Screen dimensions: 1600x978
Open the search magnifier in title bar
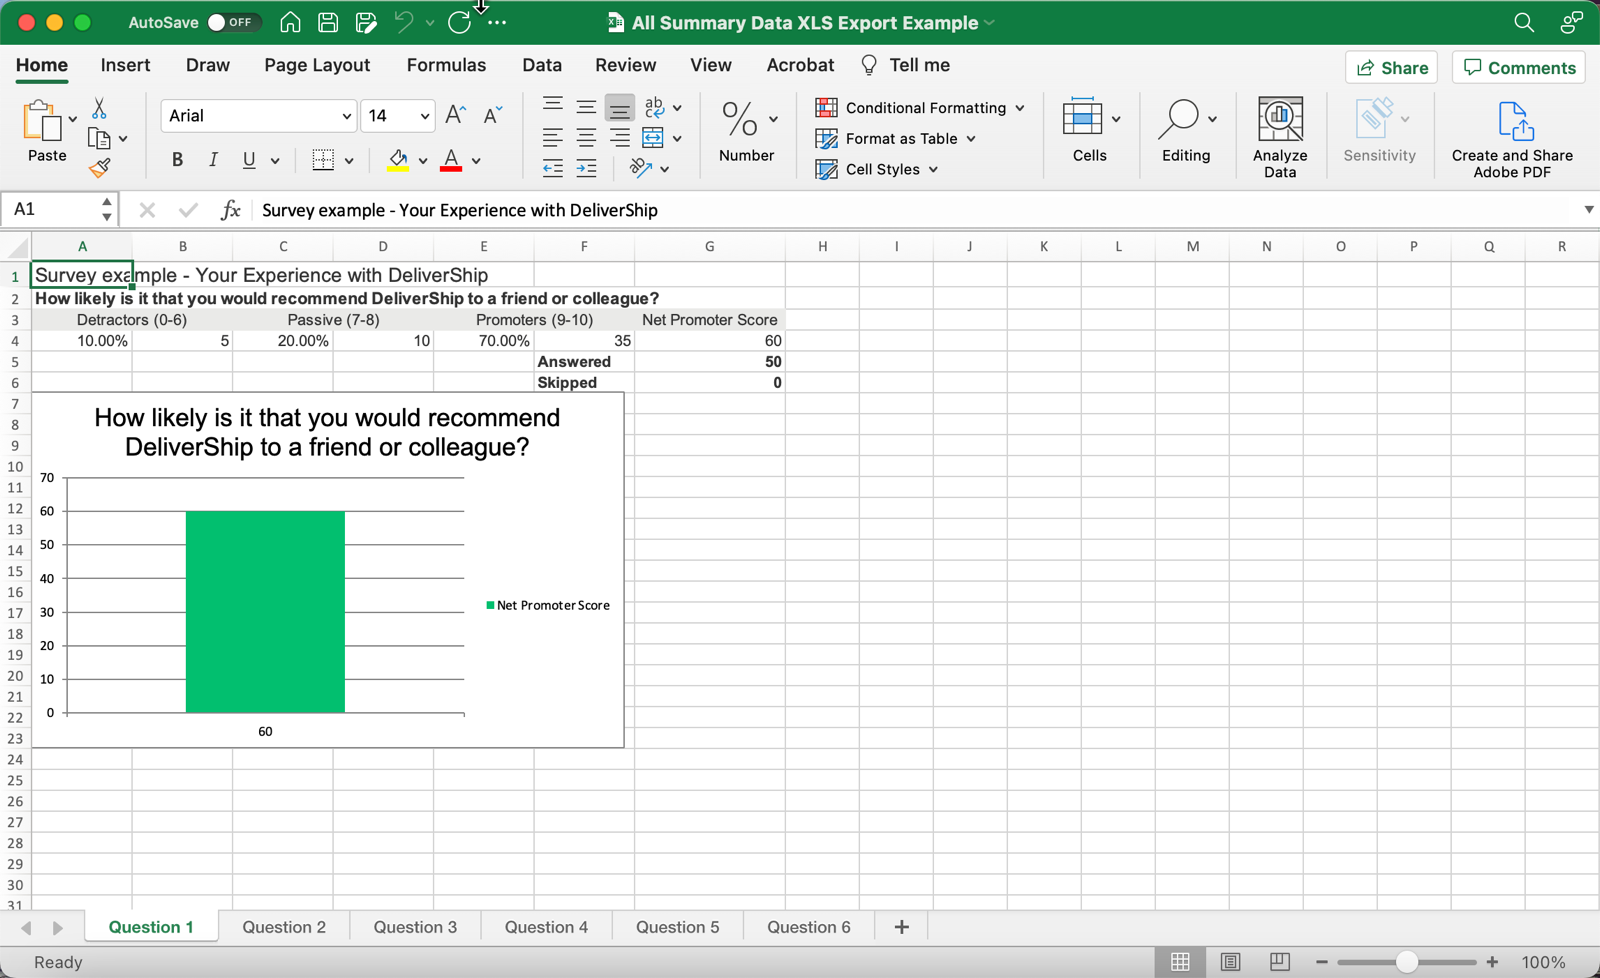1523,22
